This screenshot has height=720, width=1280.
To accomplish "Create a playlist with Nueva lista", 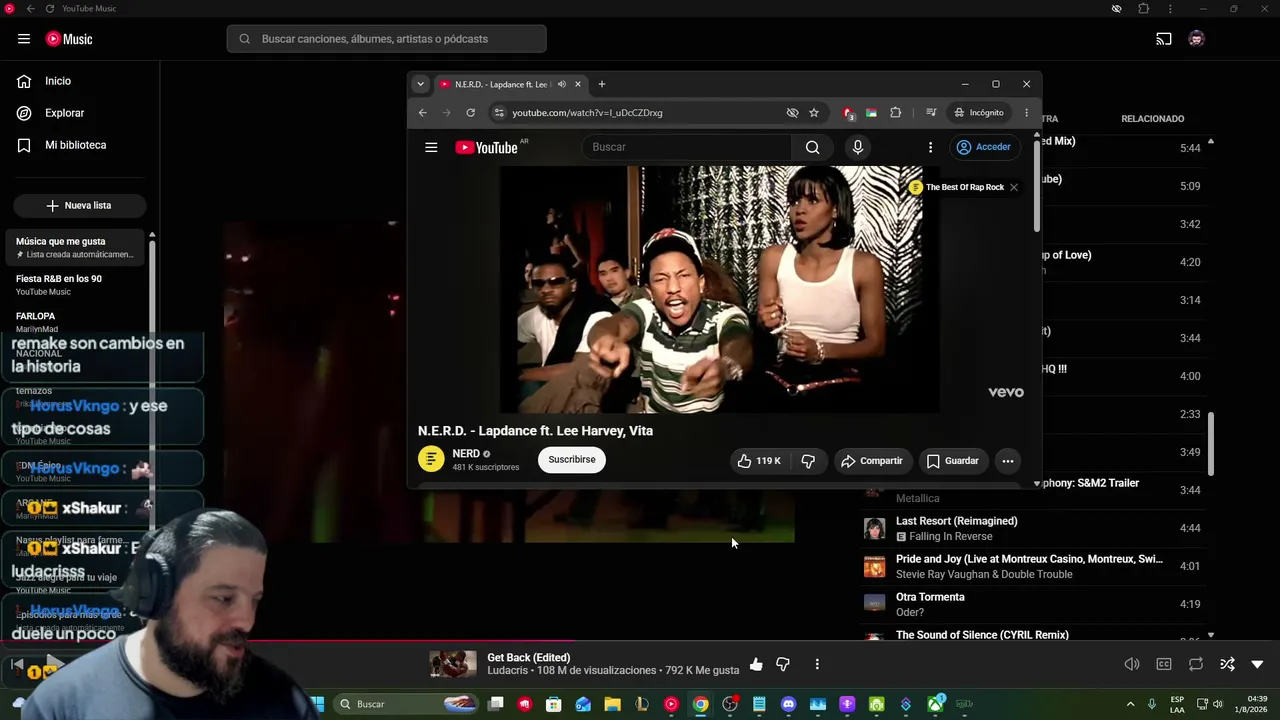I will (80, 205).
